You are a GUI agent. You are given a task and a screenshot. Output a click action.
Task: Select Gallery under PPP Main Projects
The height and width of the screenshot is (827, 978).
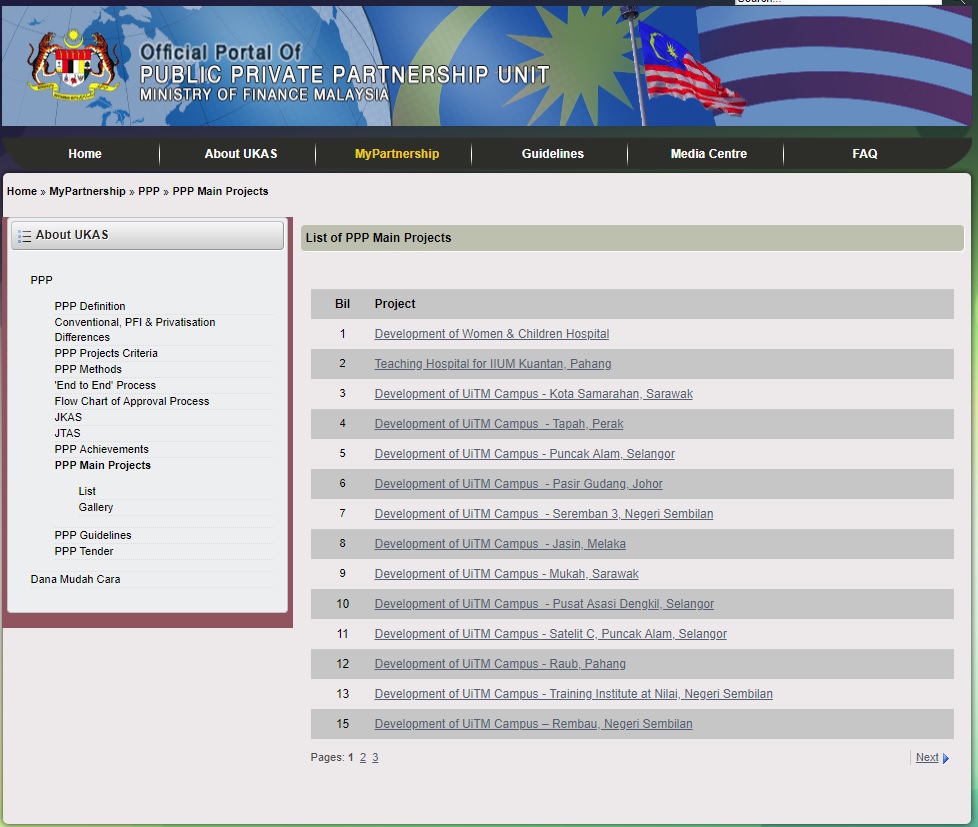[x=96, y=507]
